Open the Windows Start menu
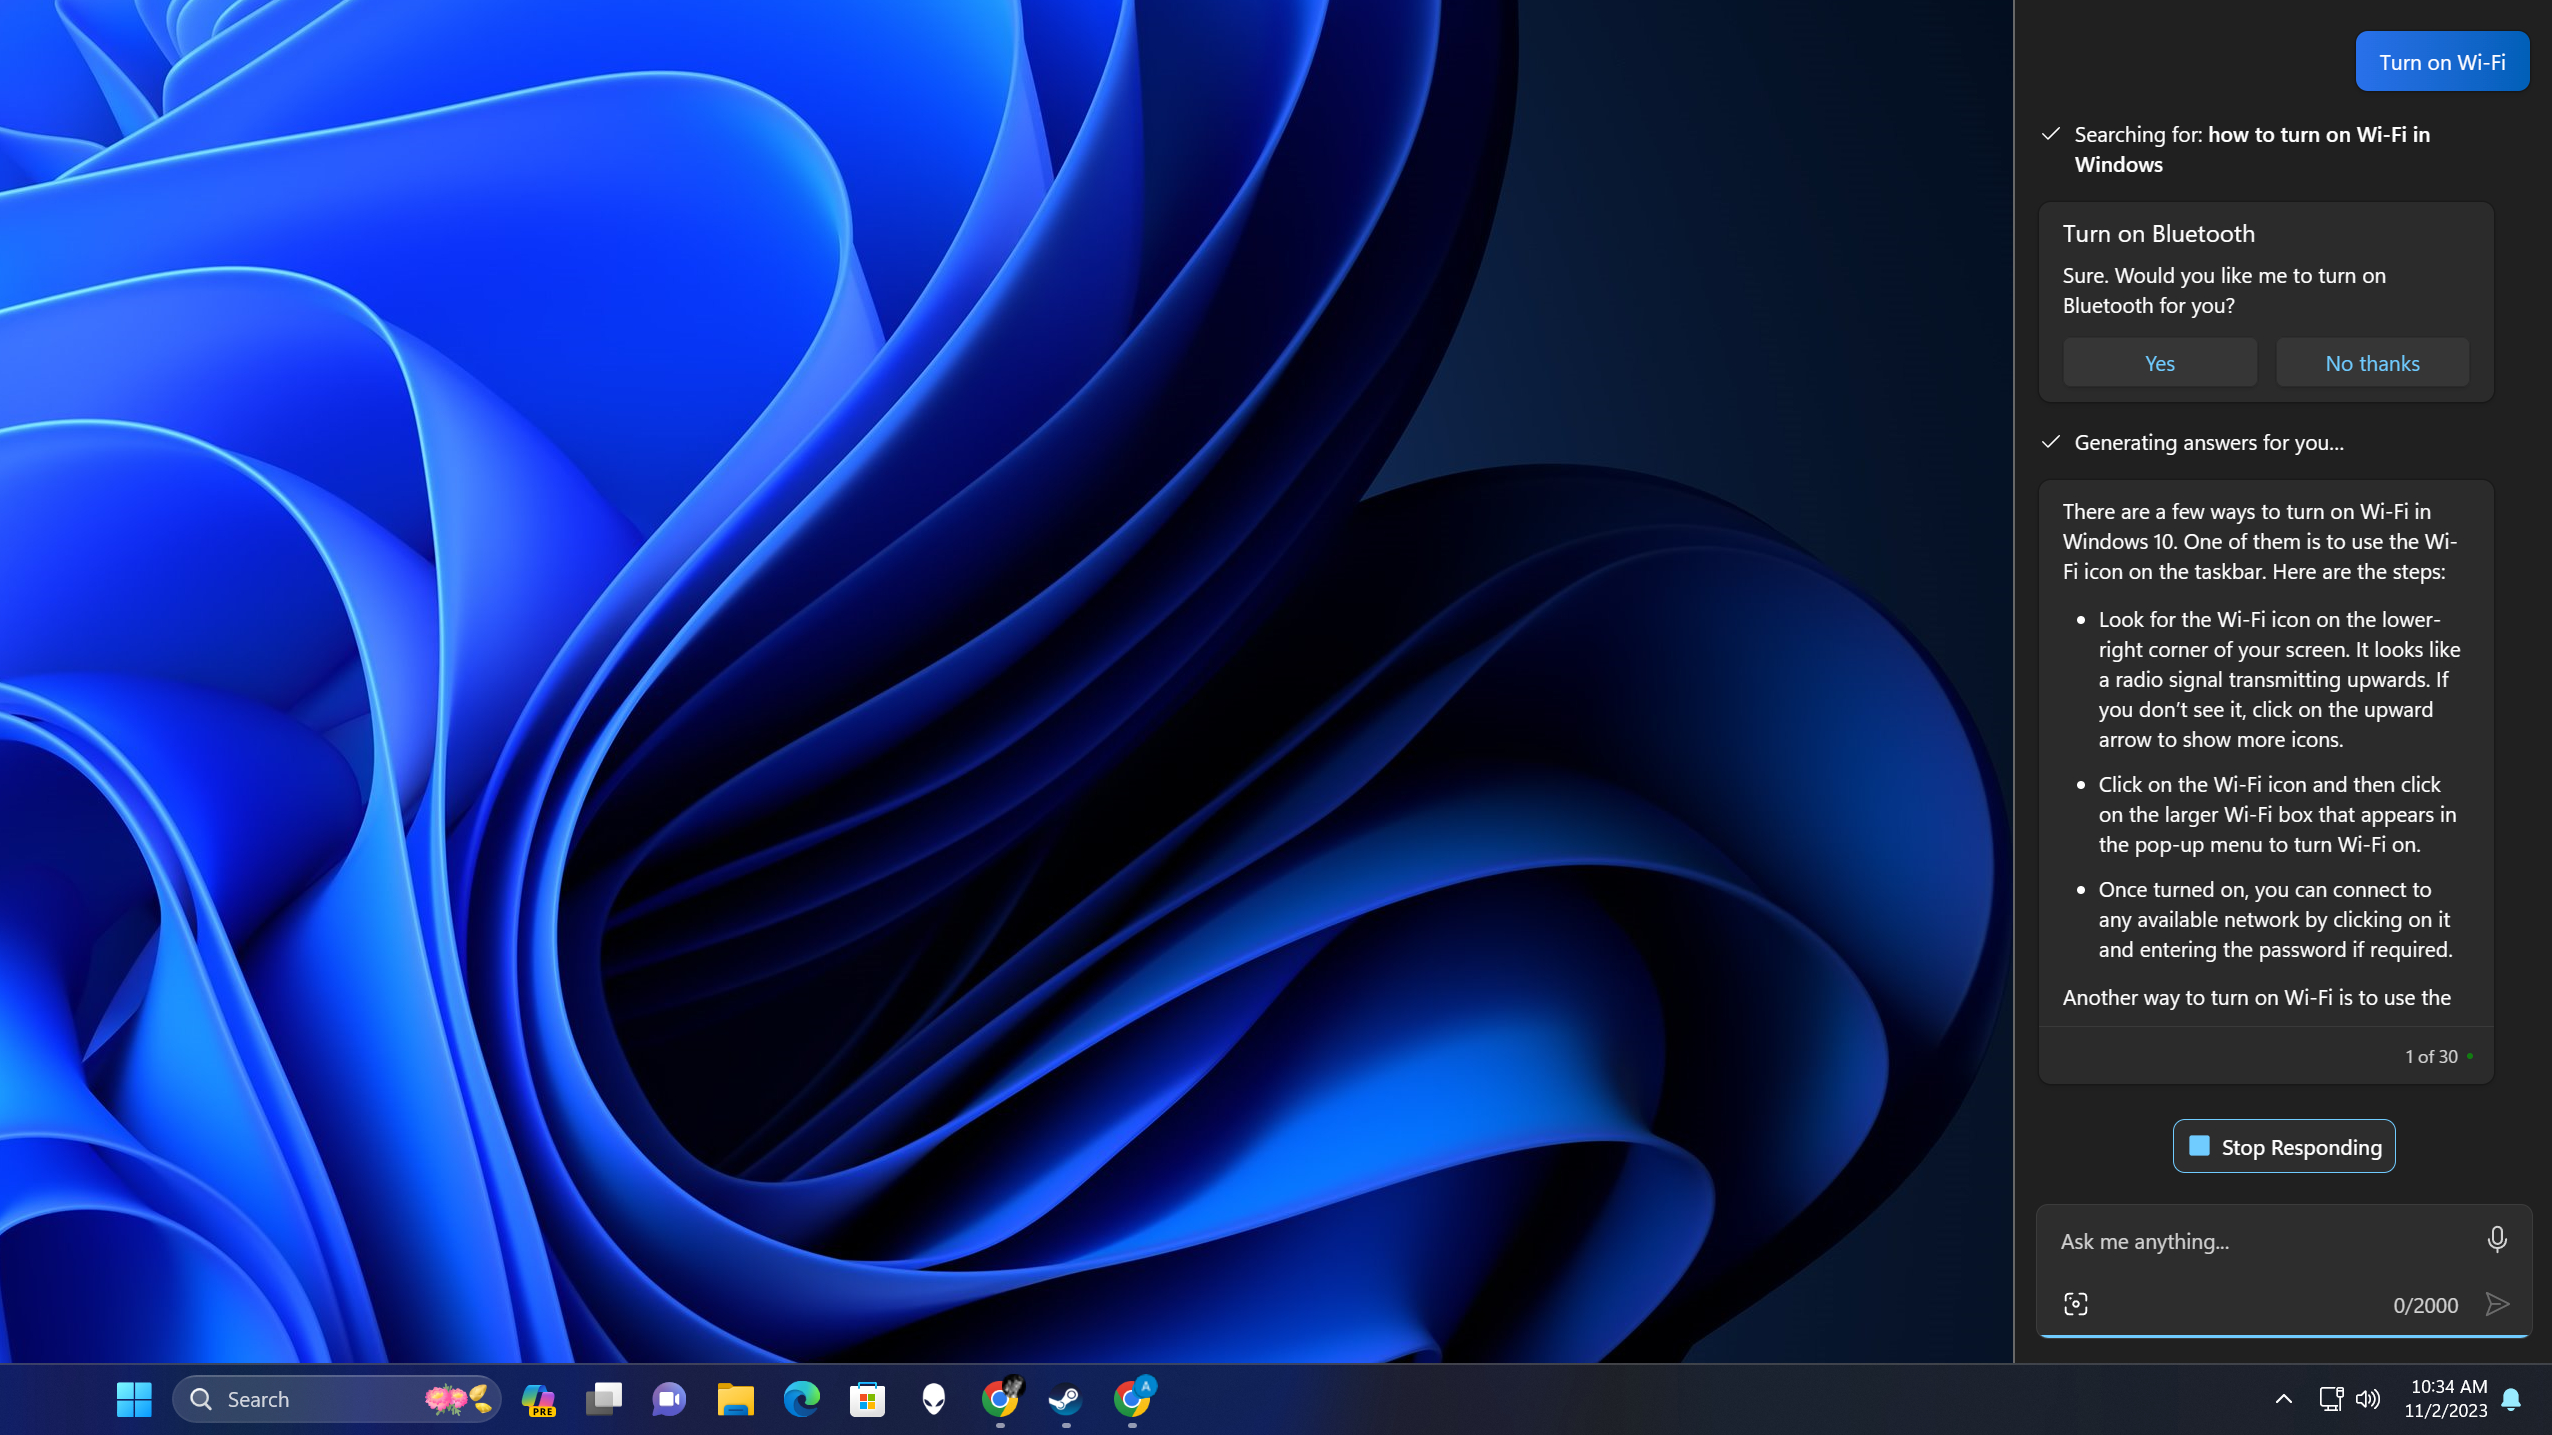Screen dimensions: 2552x1435 [133, 1398]
